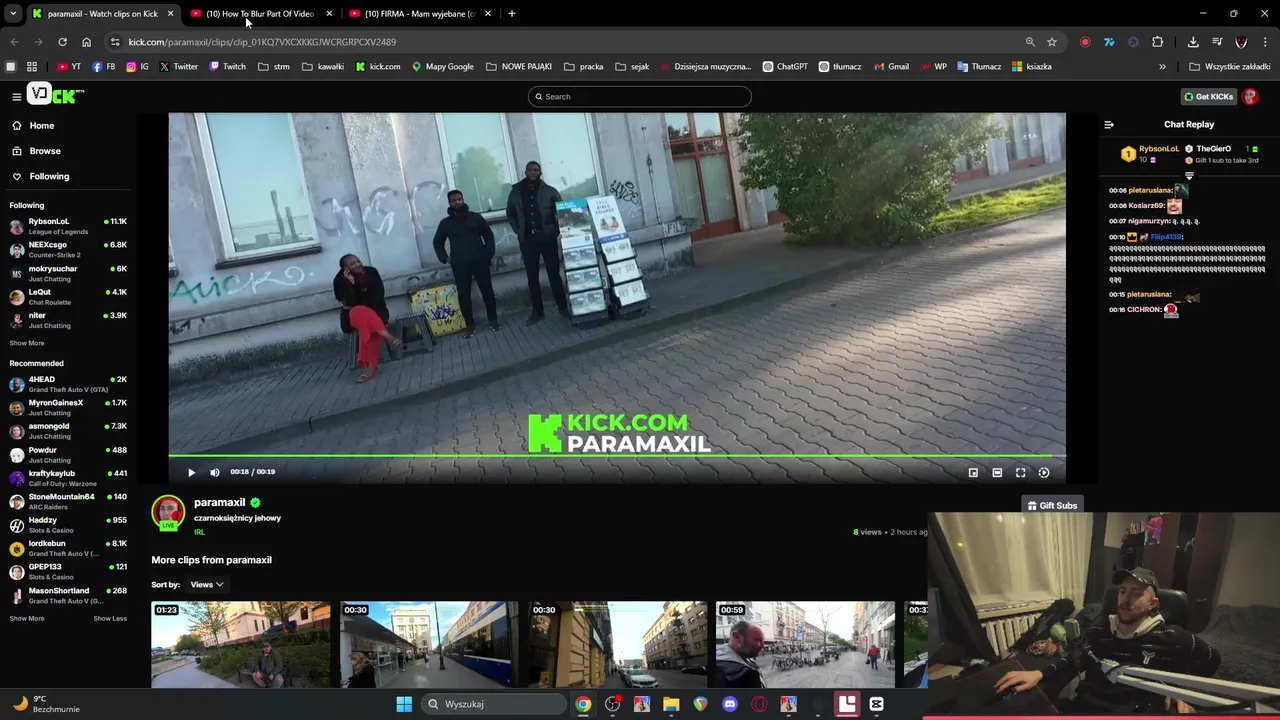Screen dimensions: 1280x720
Task: Collapse the Chat Replay panel
Action: click(1108, 125)
